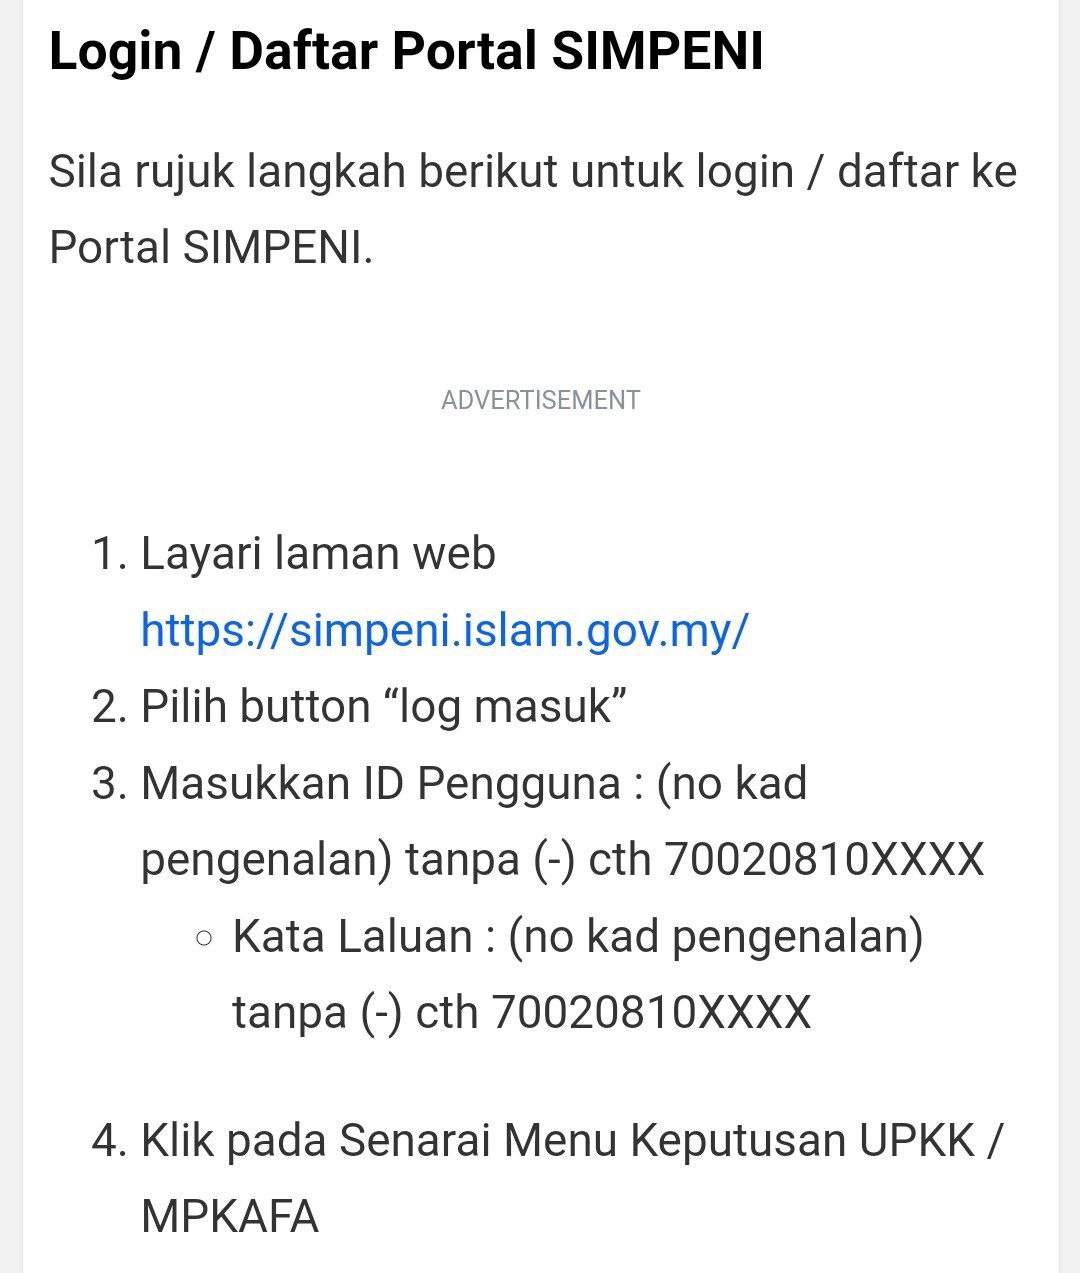The height and width of the screenshot is (1273, 1080).
Task: Tap the 70020810XXXX example after tanpa (-) cth in step 3
Action: 825,859
